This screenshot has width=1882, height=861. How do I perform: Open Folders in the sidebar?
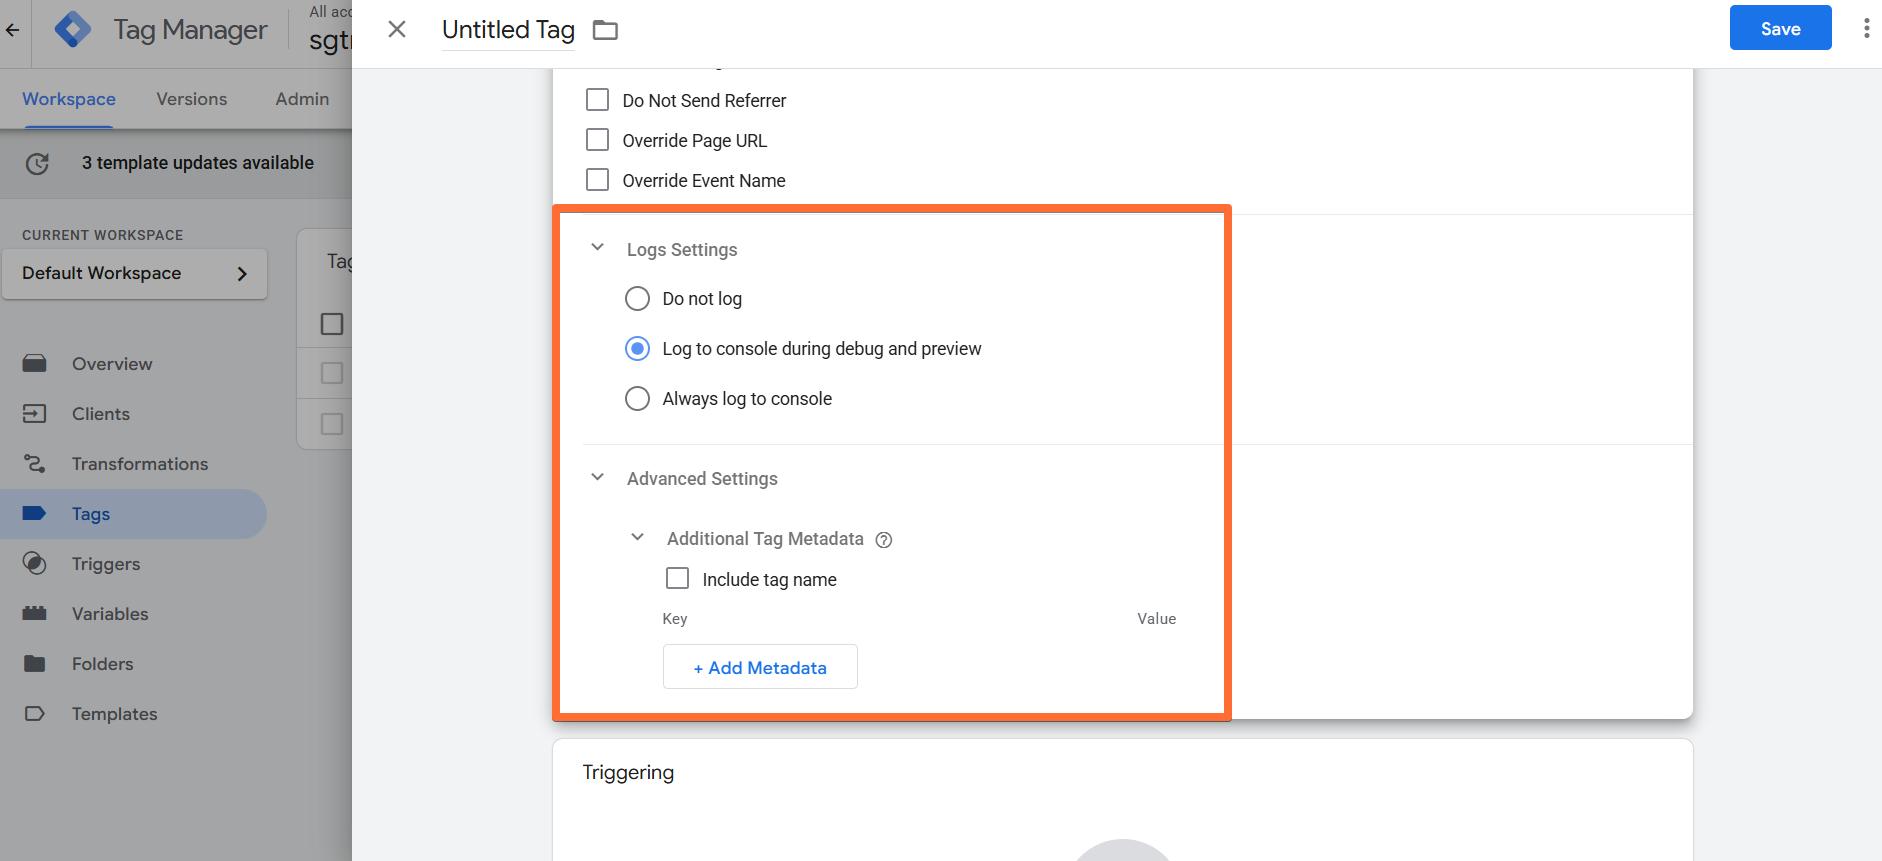(x=103, y=664)
